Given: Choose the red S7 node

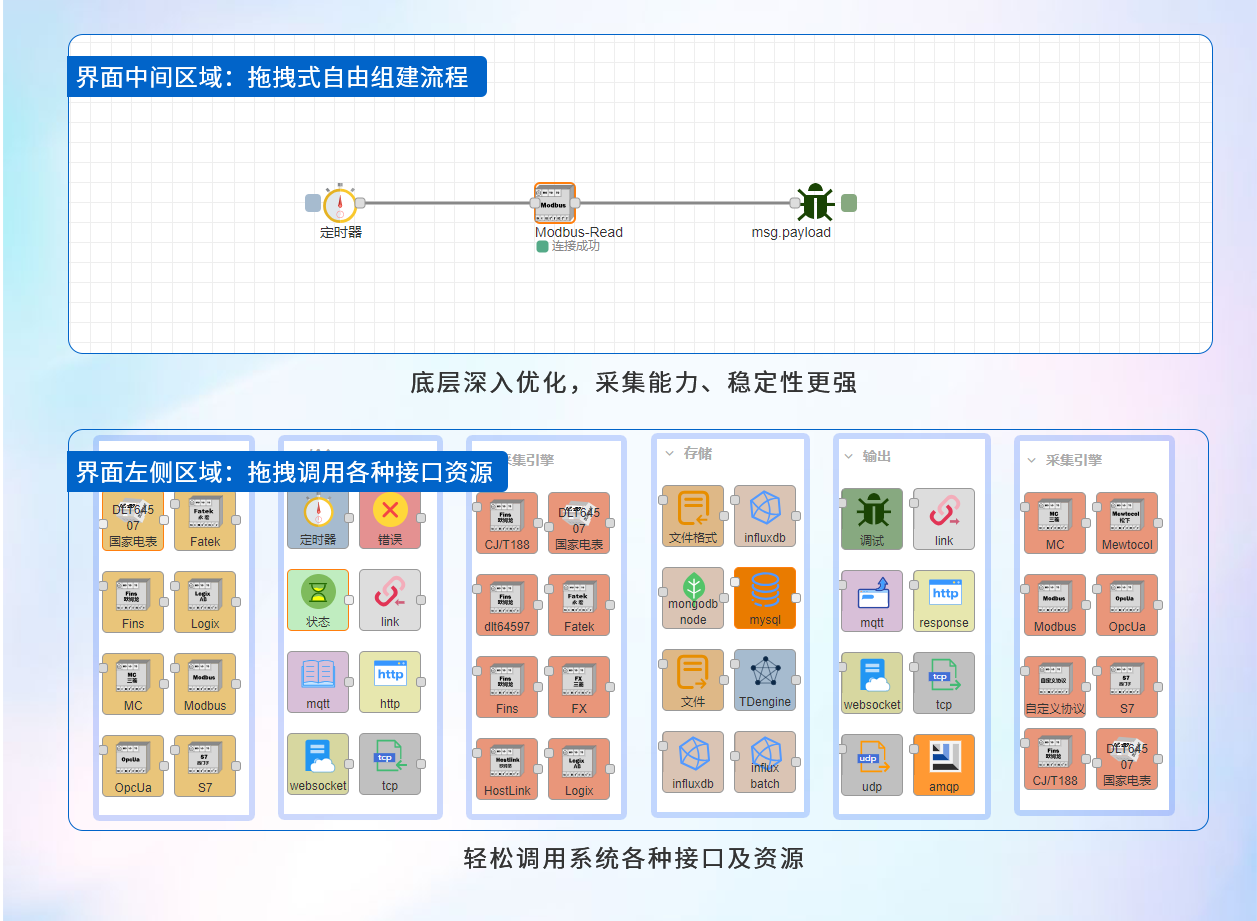Looking at the screenshot, I should 1127,687.
